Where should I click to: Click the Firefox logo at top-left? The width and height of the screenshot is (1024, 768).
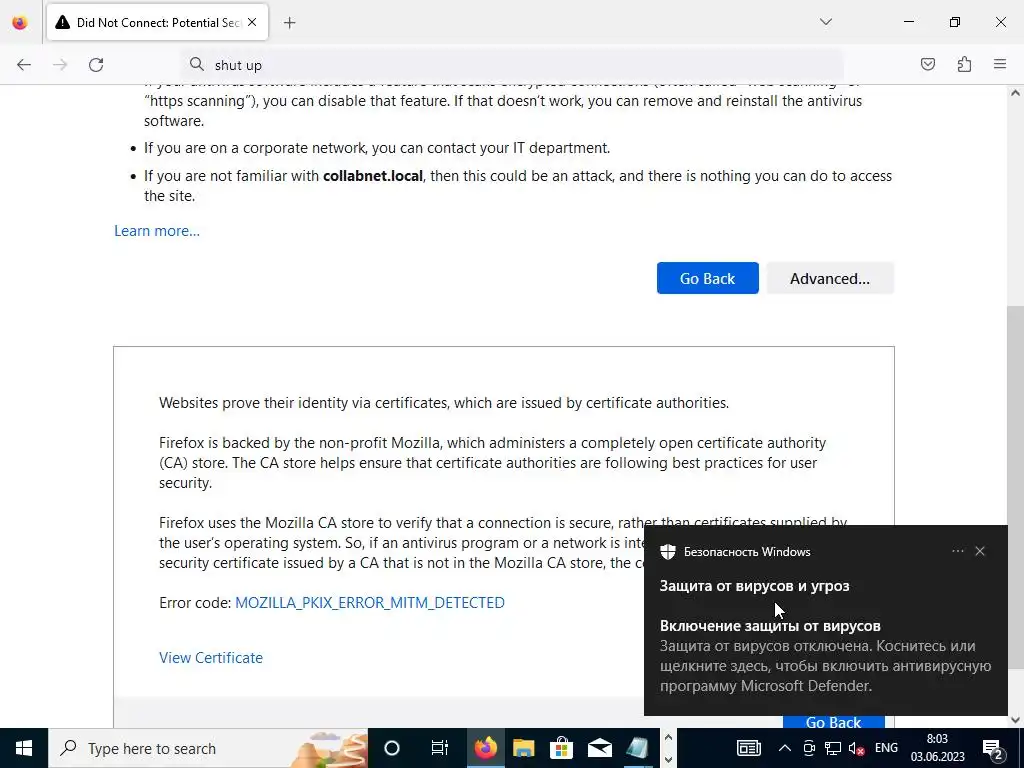pos(20,22)
